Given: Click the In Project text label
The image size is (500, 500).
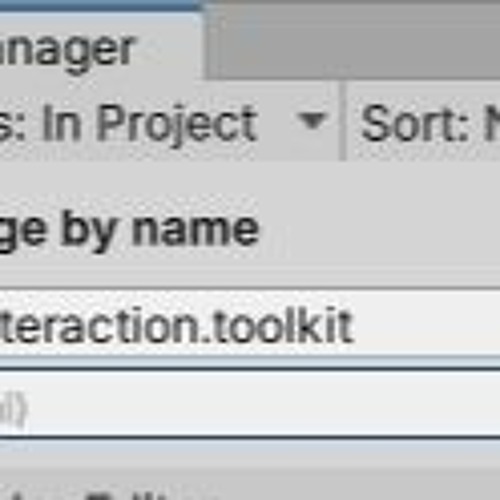Looking at the screenshot, I should [x=149, y=123].
